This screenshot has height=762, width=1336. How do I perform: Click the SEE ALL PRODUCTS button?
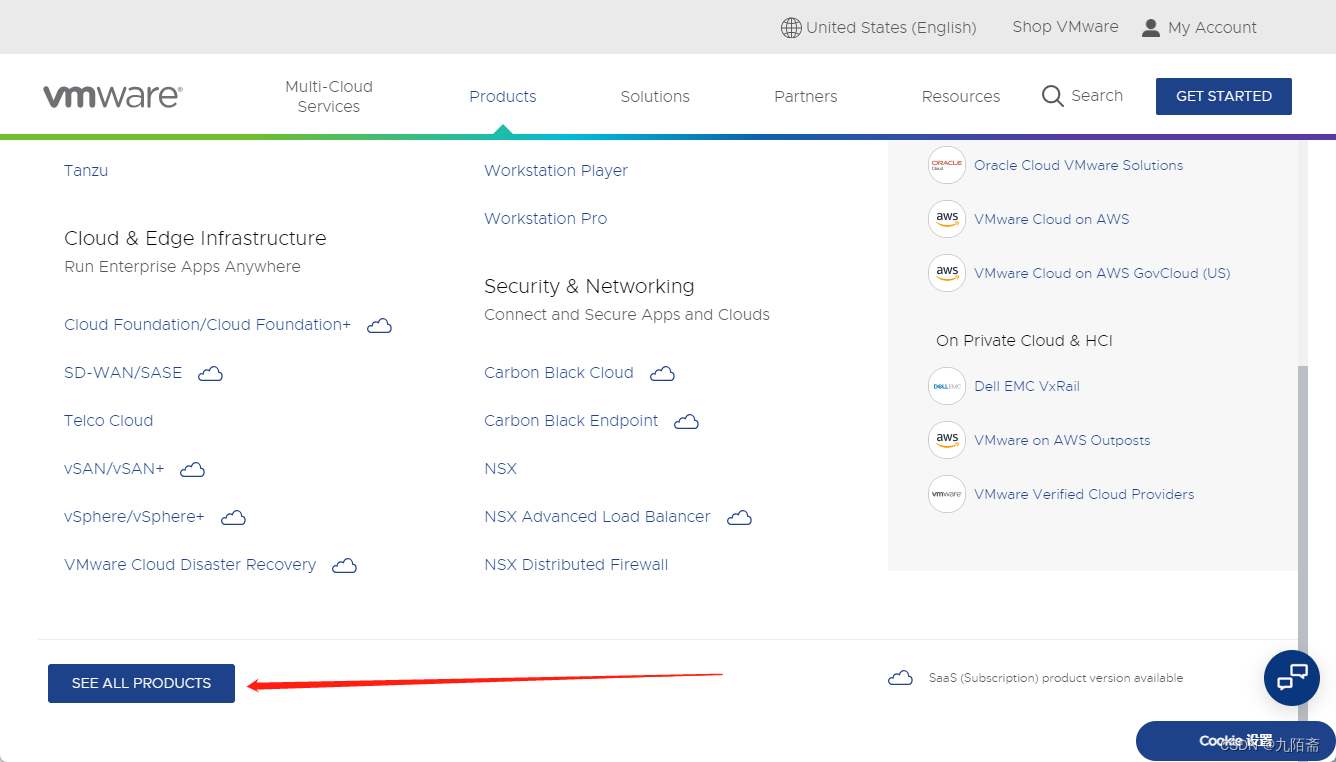(141, 683)
